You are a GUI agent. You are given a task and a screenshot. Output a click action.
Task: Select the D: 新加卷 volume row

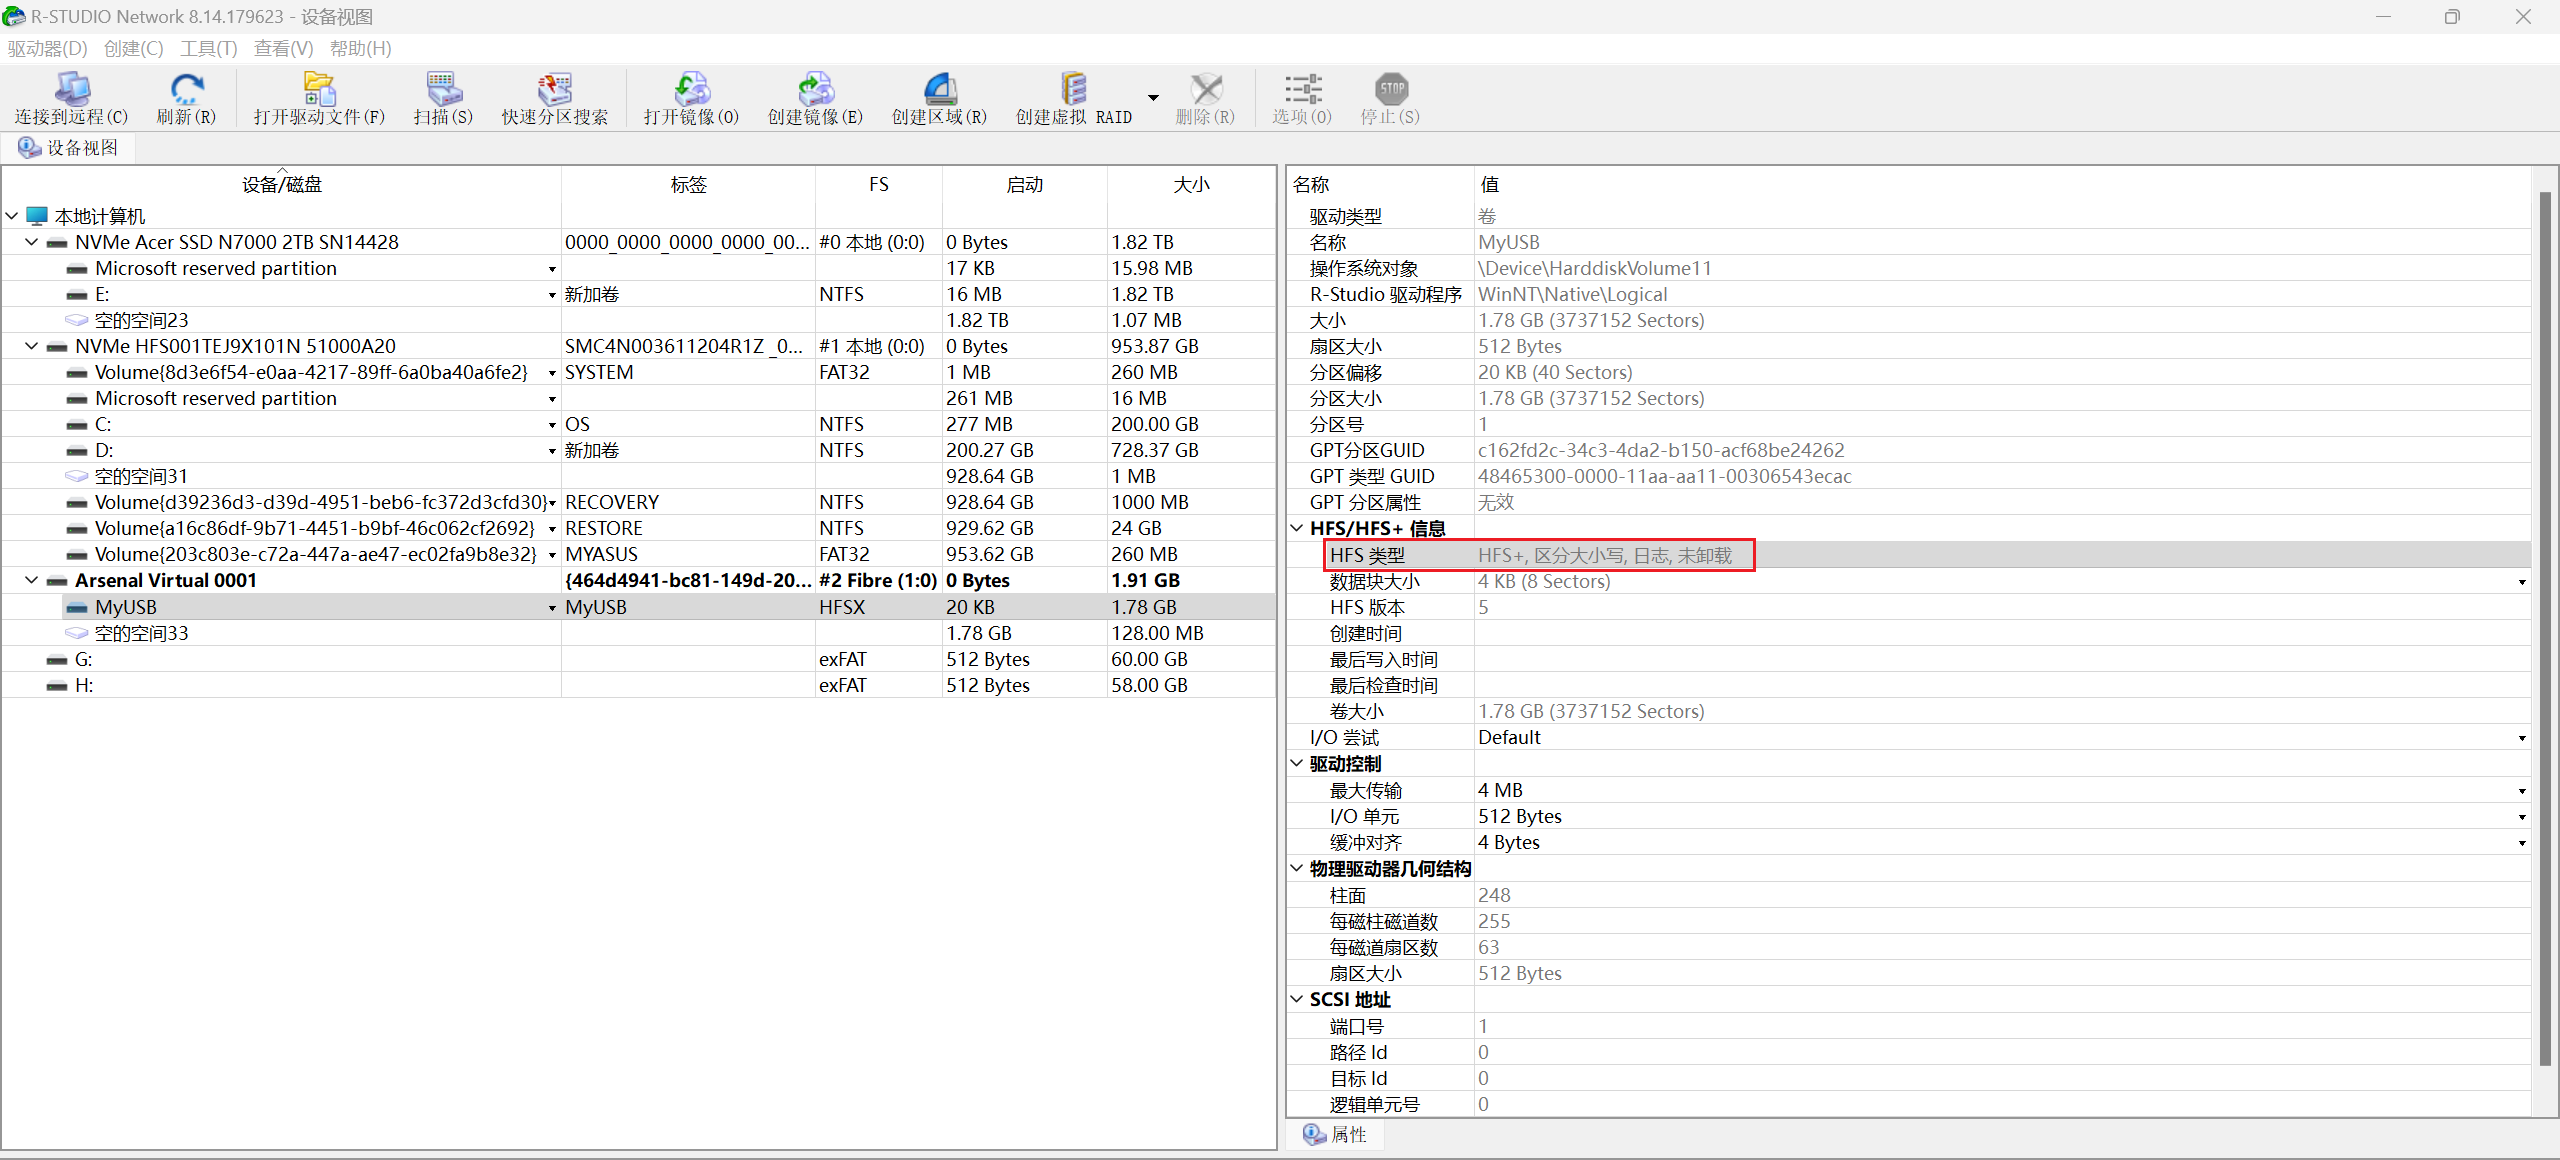[638, 450]
